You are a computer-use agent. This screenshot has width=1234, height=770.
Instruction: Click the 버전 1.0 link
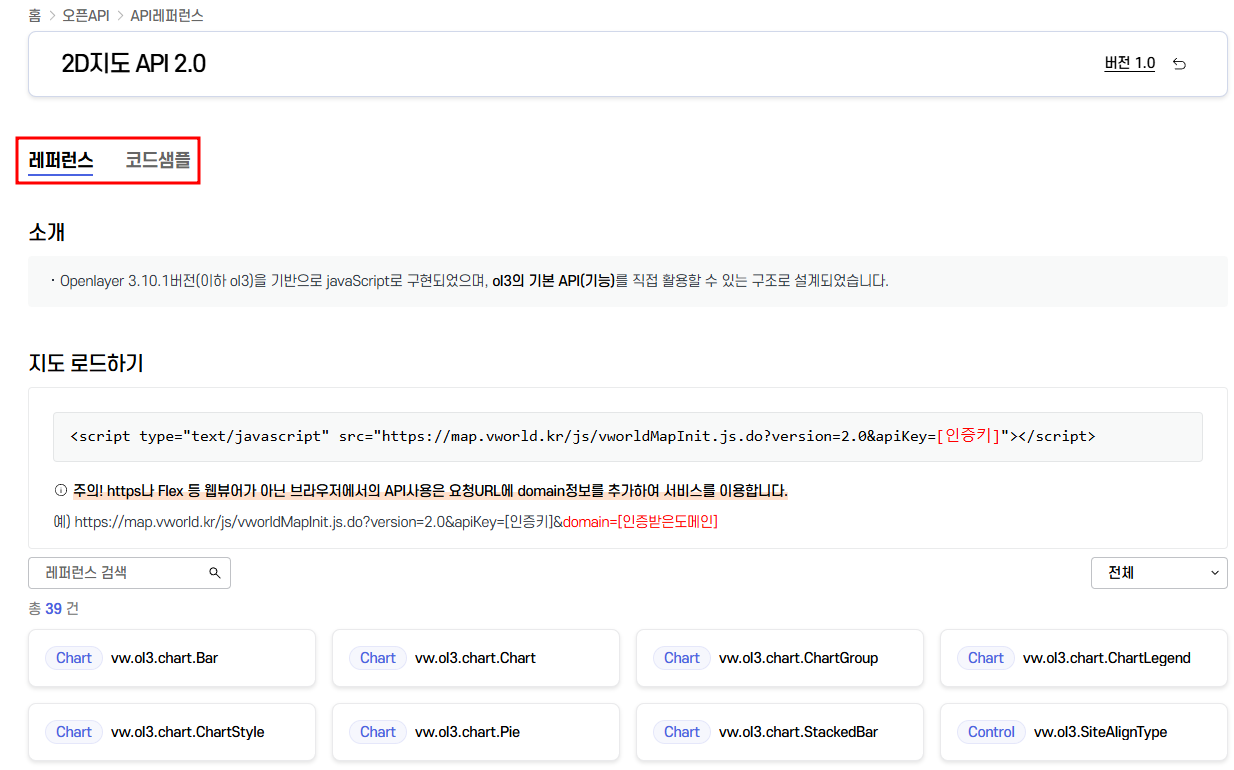point(1130,63)
